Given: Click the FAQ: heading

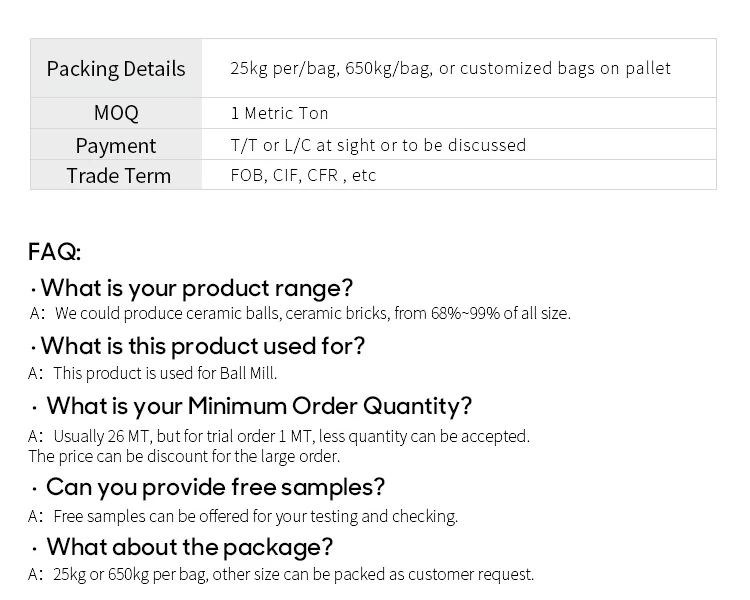Looking at the screenshot, I should [x=55, y=252].
